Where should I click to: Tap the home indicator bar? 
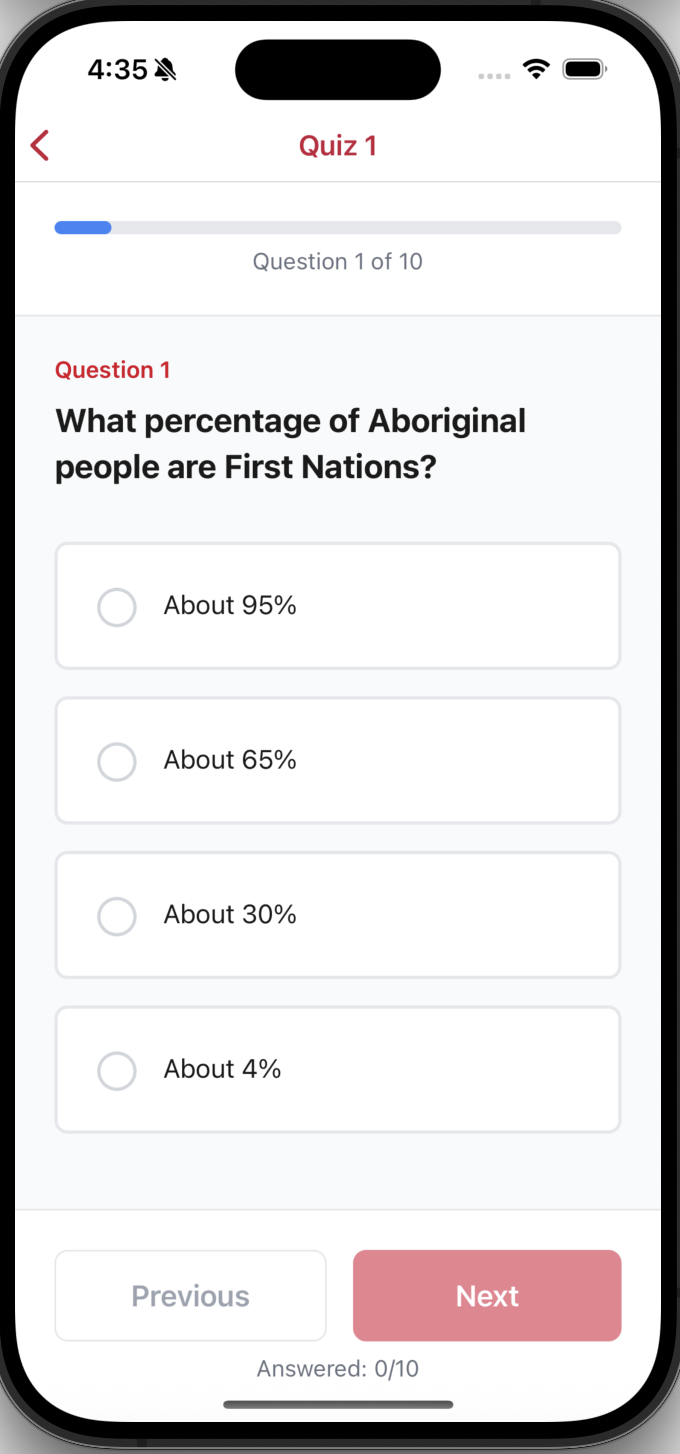337,1404
